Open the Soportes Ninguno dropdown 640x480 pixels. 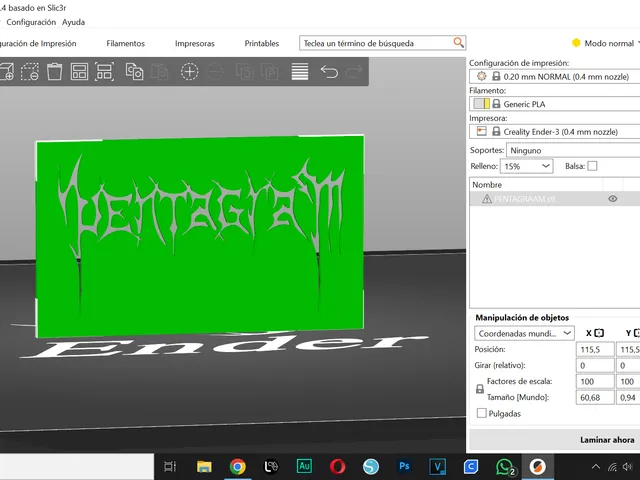pyautogui.click(x=573, y=150)
